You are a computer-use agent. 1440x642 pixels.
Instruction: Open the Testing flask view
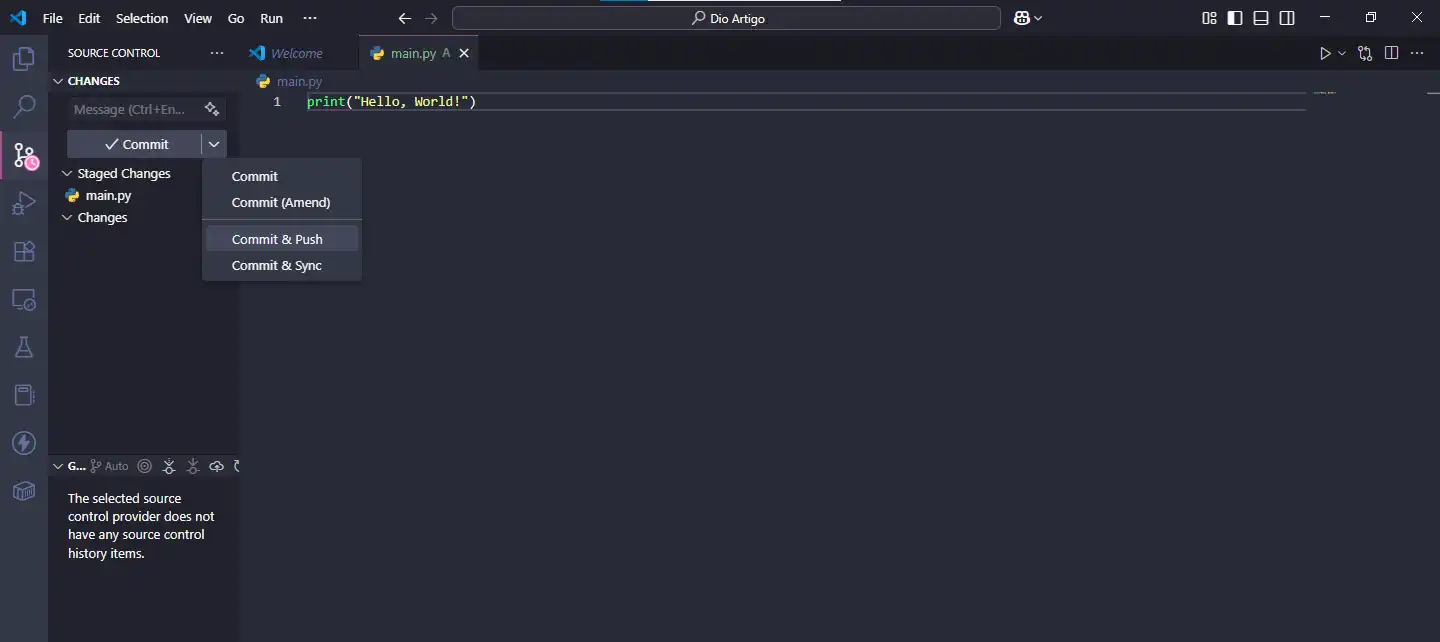[23, 347]
